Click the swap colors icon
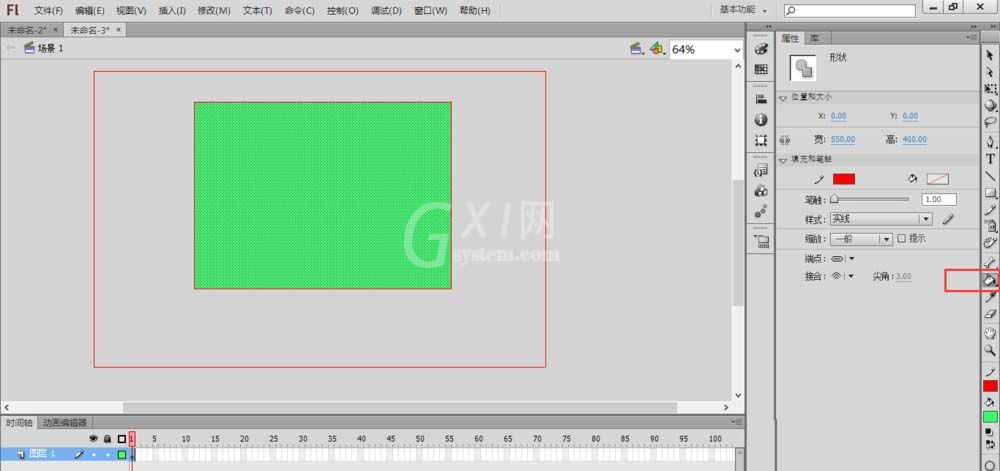Image resolution: width=1000 pixels, height=471 pixels. pos(989,443)
